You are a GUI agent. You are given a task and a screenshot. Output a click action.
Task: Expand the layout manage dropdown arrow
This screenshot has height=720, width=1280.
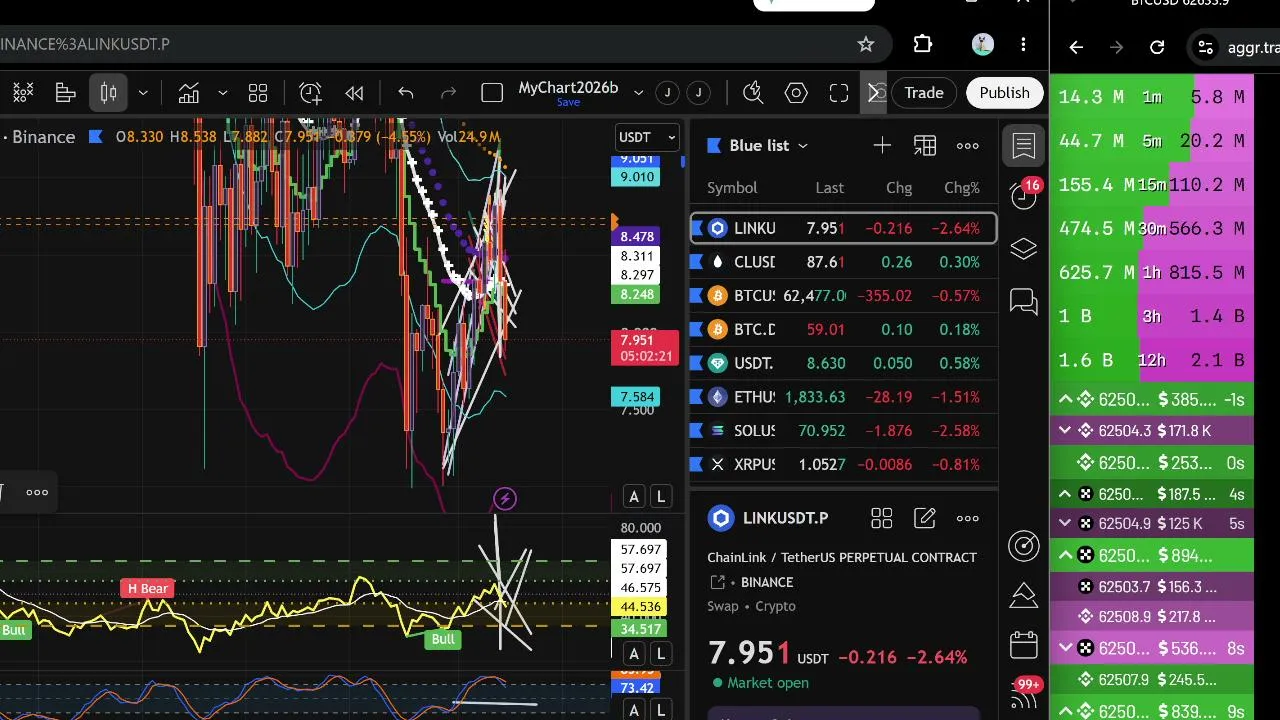[638, 93]
